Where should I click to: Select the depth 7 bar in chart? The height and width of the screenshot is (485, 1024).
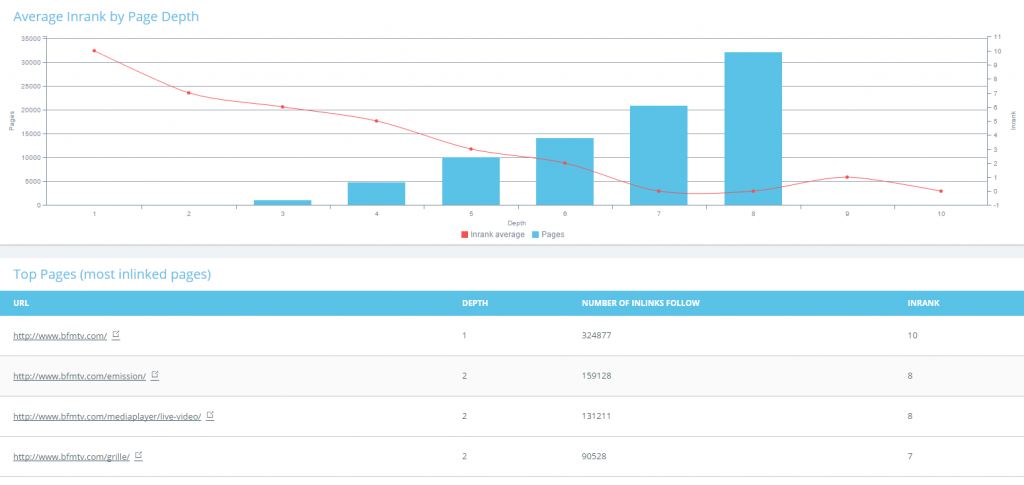(x=659, y=155)
